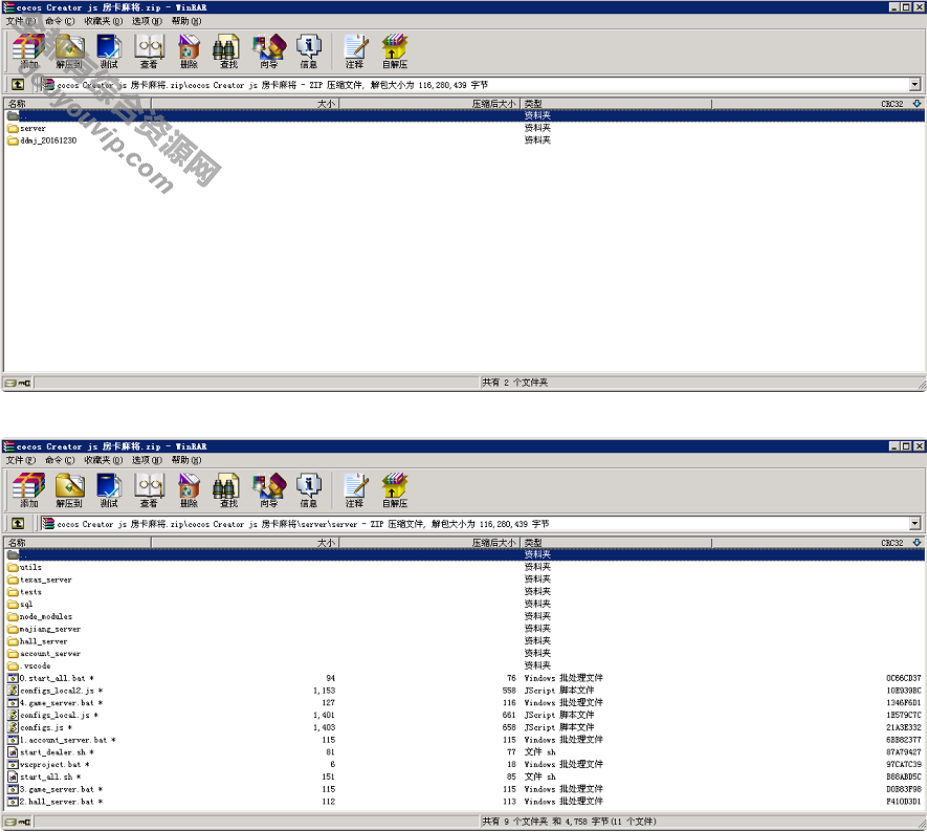Select the node_modules folder
This screenshot has height=833, width=927.
40,617
